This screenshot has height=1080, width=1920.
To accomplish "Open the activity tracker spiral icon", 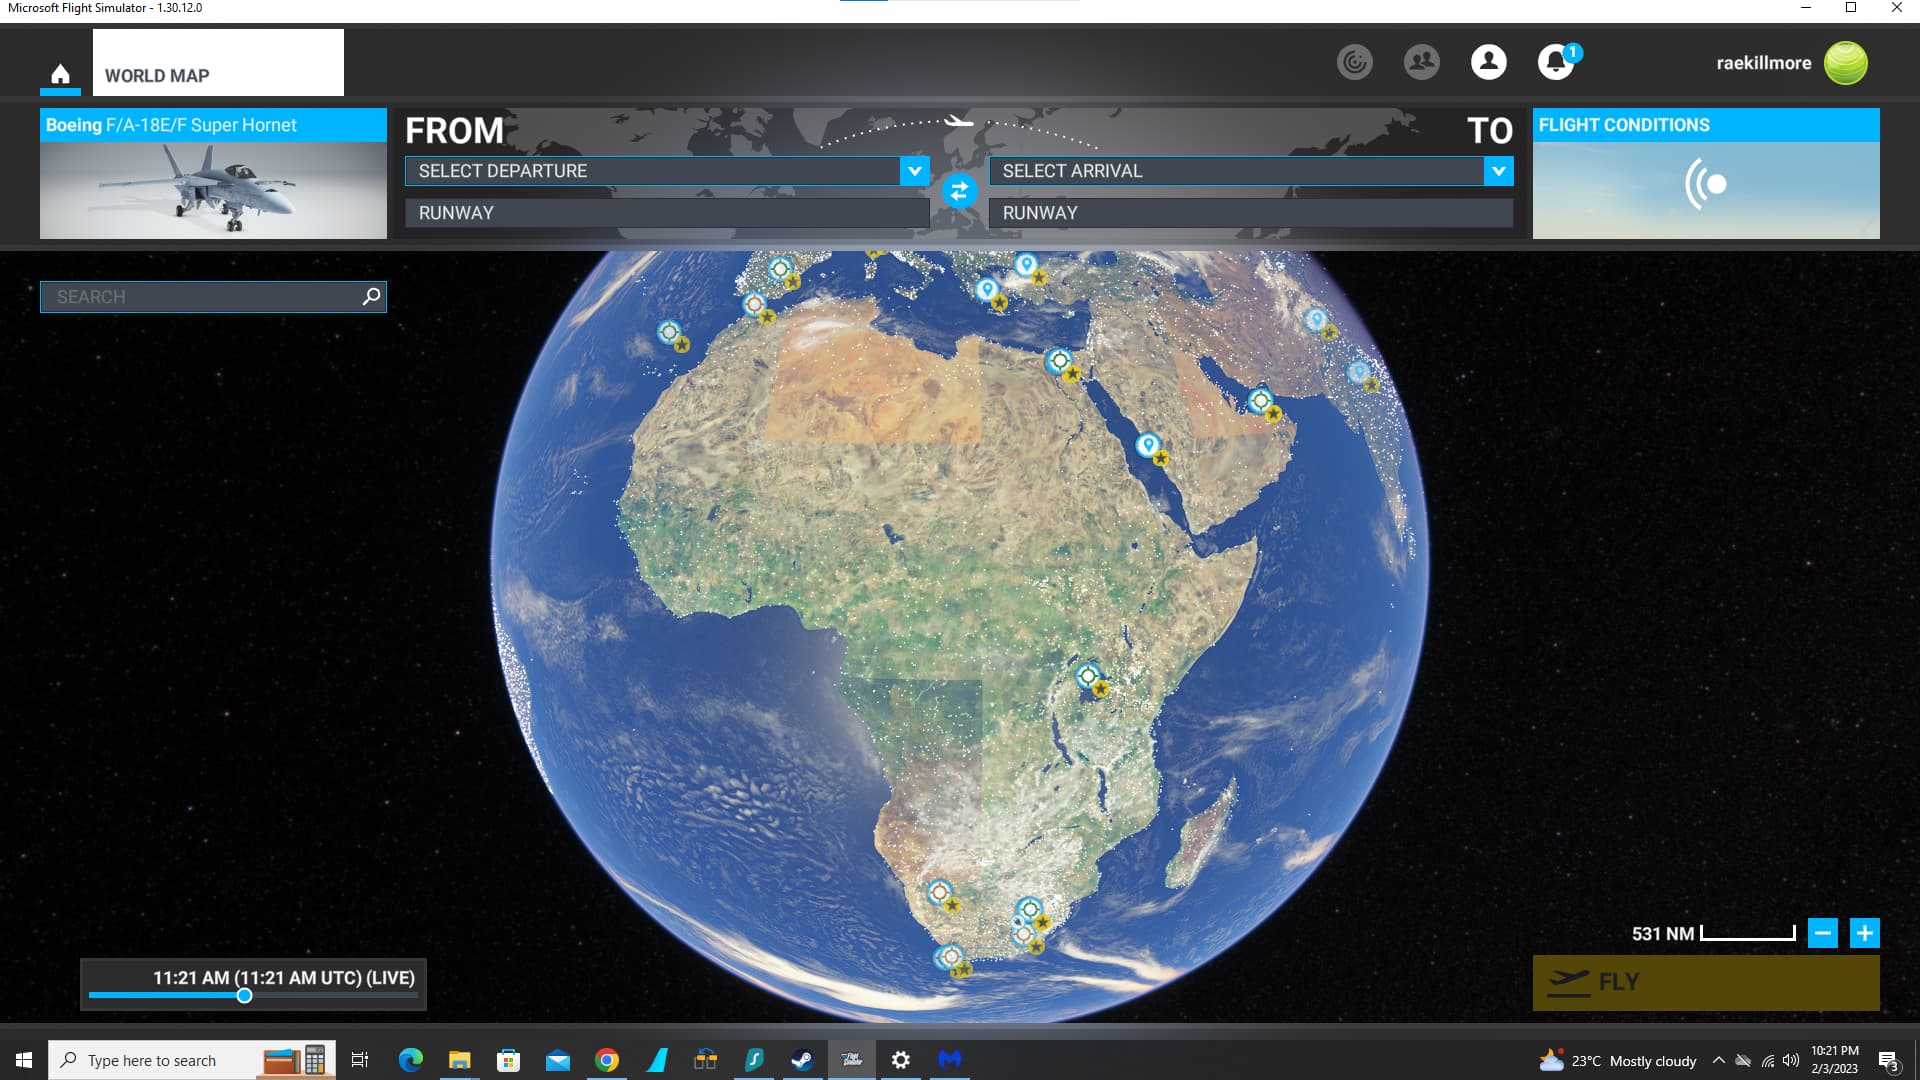I will tap(1355, 61).
